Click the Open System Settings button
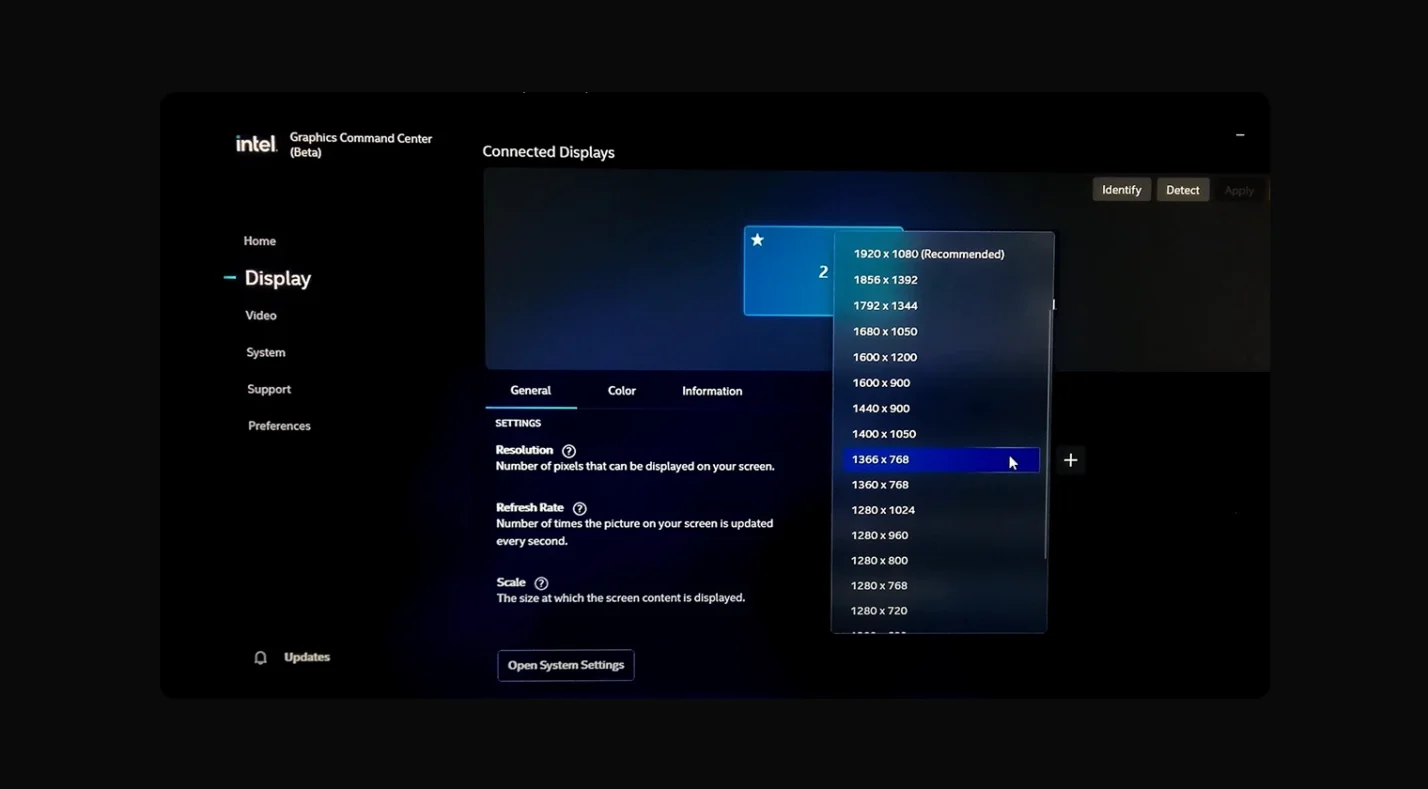The image size is (1428, 789). (566, 665)
